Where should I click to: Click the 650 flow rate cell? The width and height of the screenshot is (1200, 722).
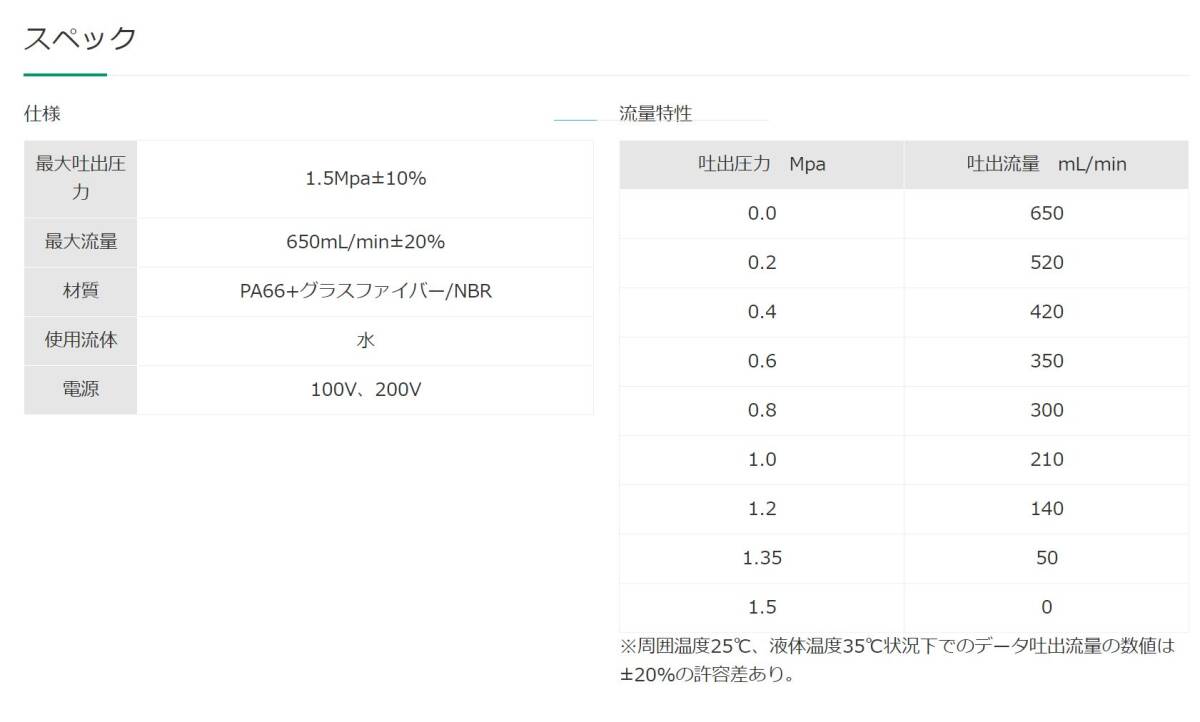coord(1045,213)
